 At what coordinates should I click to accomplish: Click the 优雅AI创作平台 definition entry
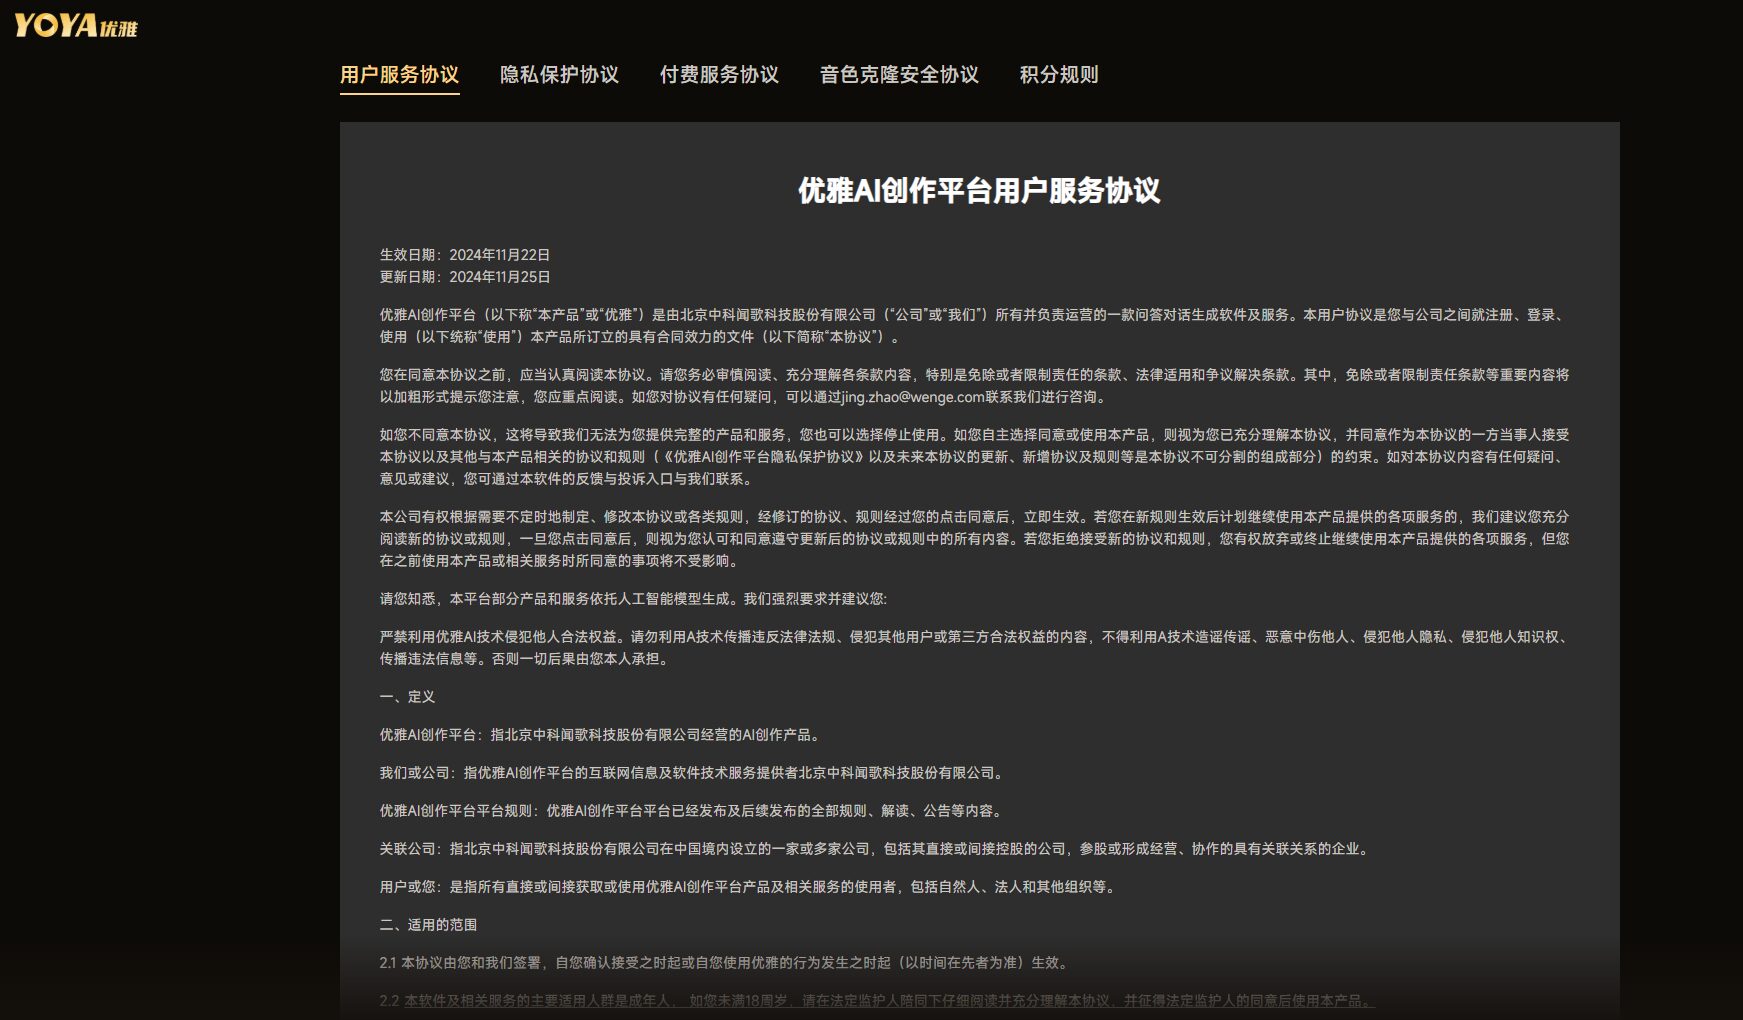[600, 735]
